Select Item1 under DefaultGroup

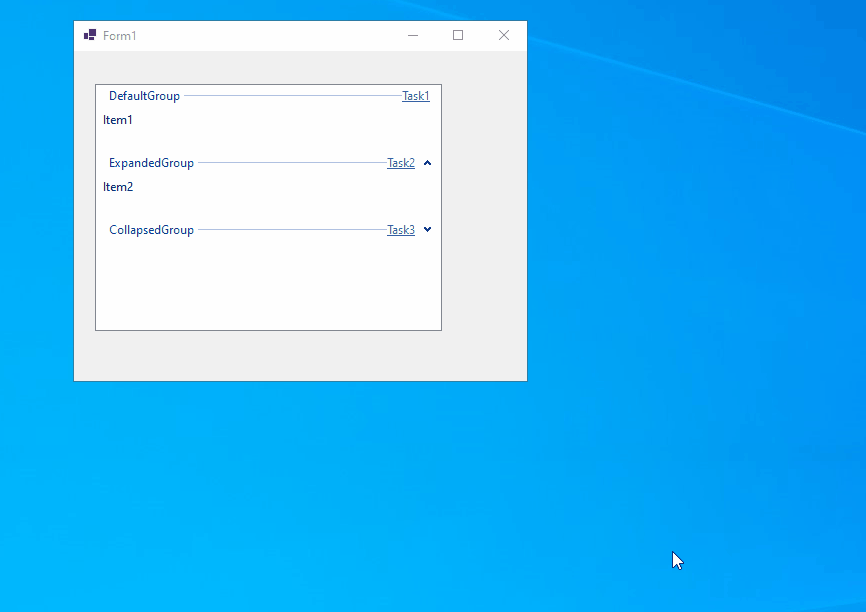[x=118, y=119]
